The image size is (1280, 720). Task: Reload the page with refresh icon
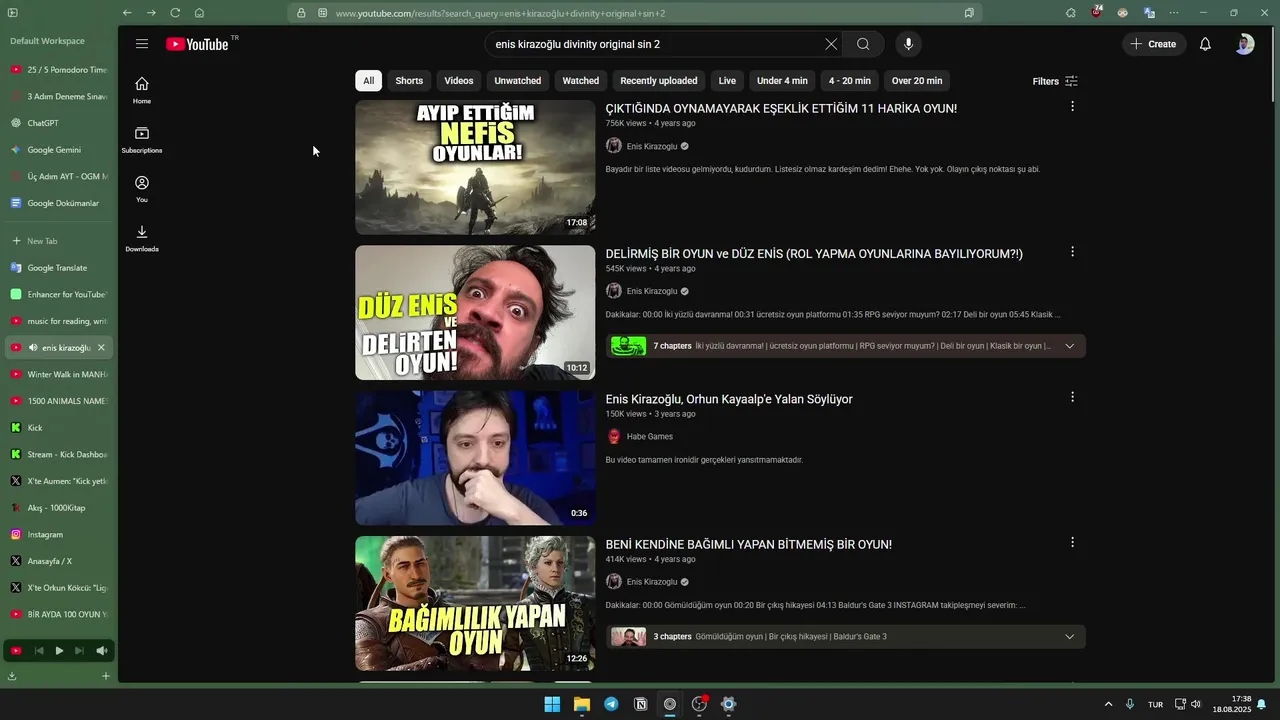pos(175,13)
